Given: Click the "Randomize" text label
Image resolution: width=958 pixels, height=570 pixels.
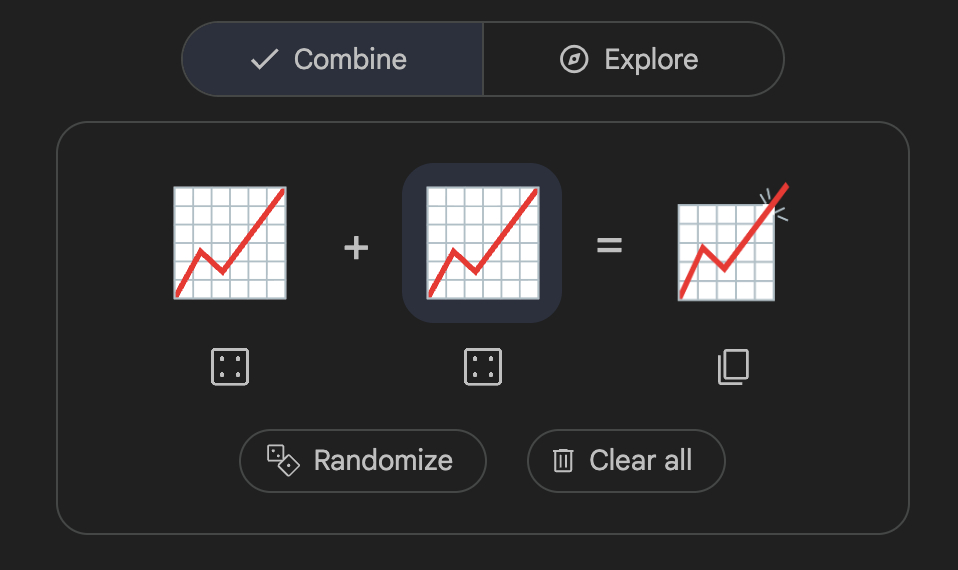Looking at the screenshot, I should 383,460.
